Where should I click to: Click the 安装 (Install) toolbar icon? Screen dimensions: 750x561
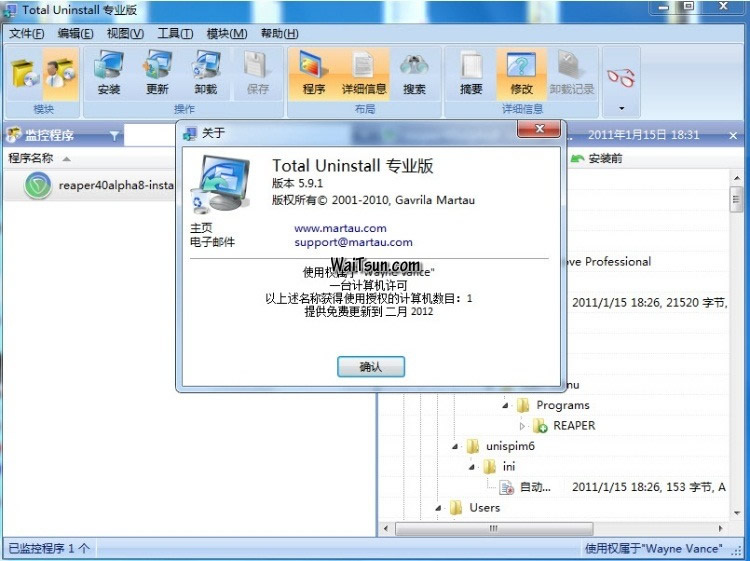109,73
